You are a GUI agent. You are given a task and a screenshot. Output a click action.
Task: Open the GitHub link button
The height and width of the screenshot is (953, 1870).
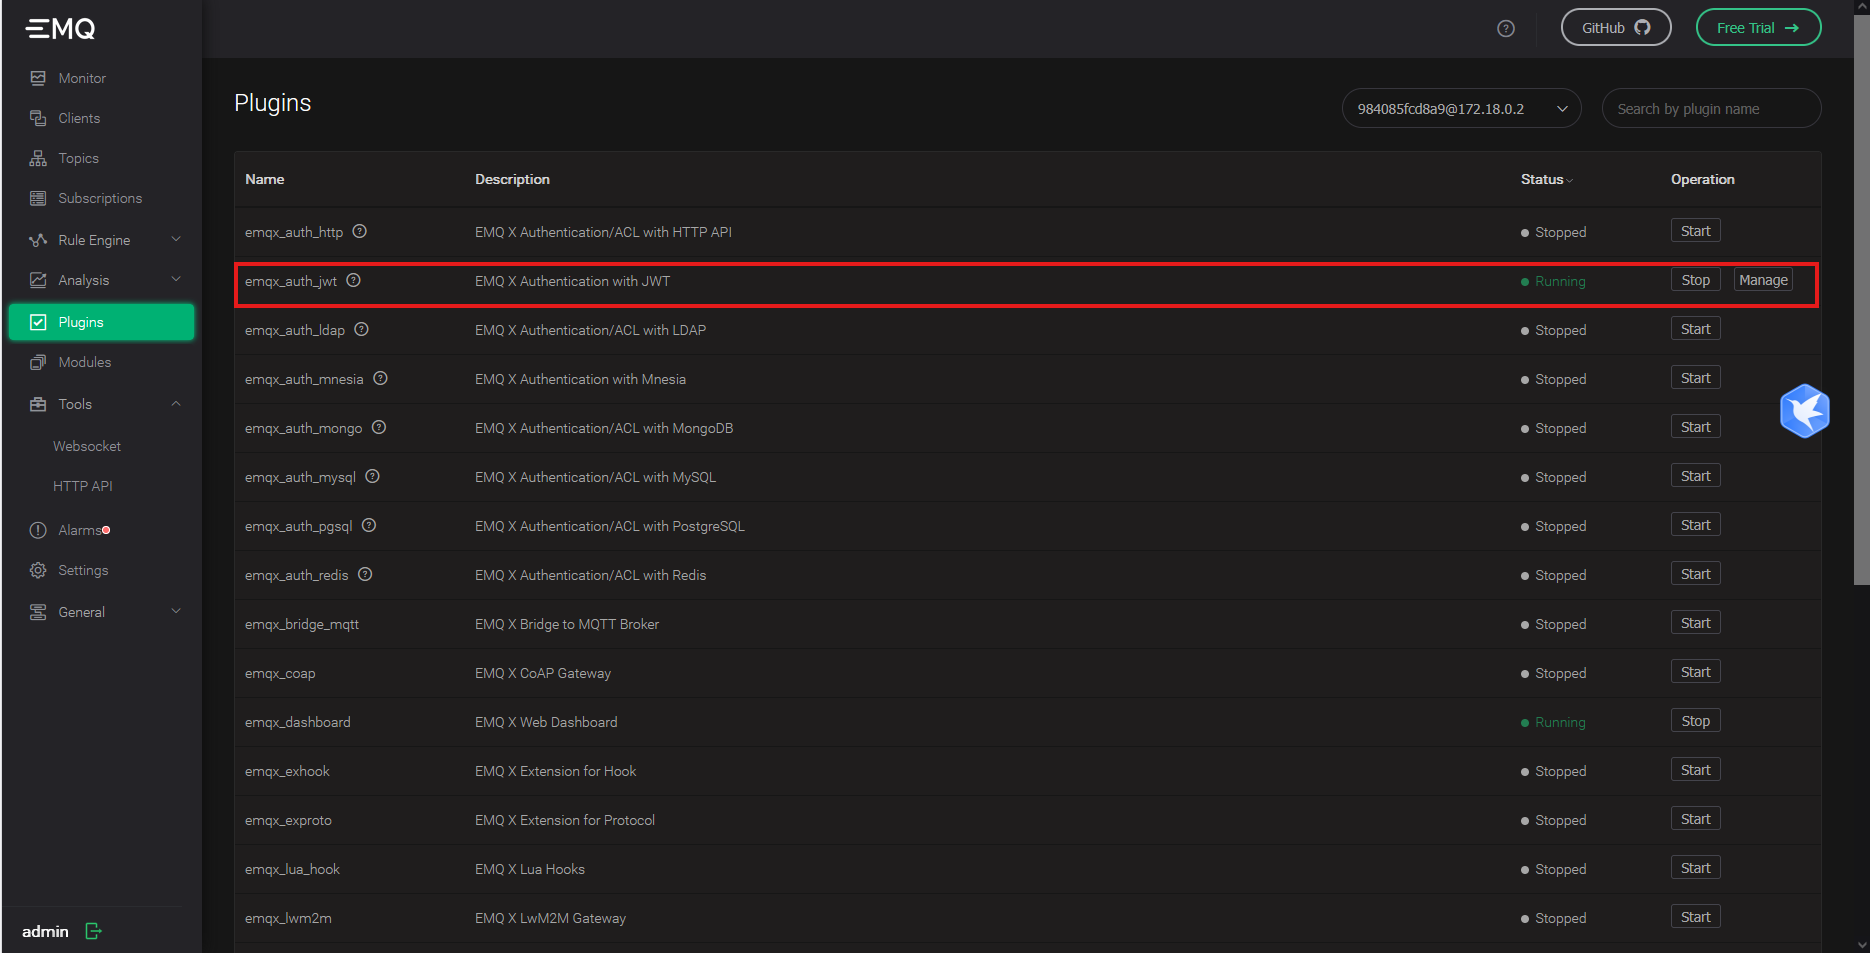point(1615,28)
